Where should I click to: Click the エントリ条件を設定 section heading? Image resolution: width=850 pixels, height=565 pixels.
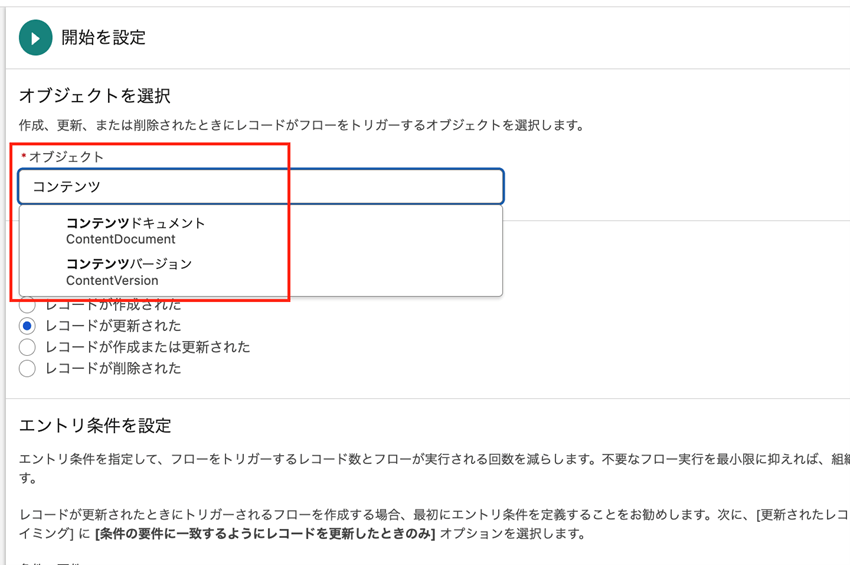pos(95,425)
